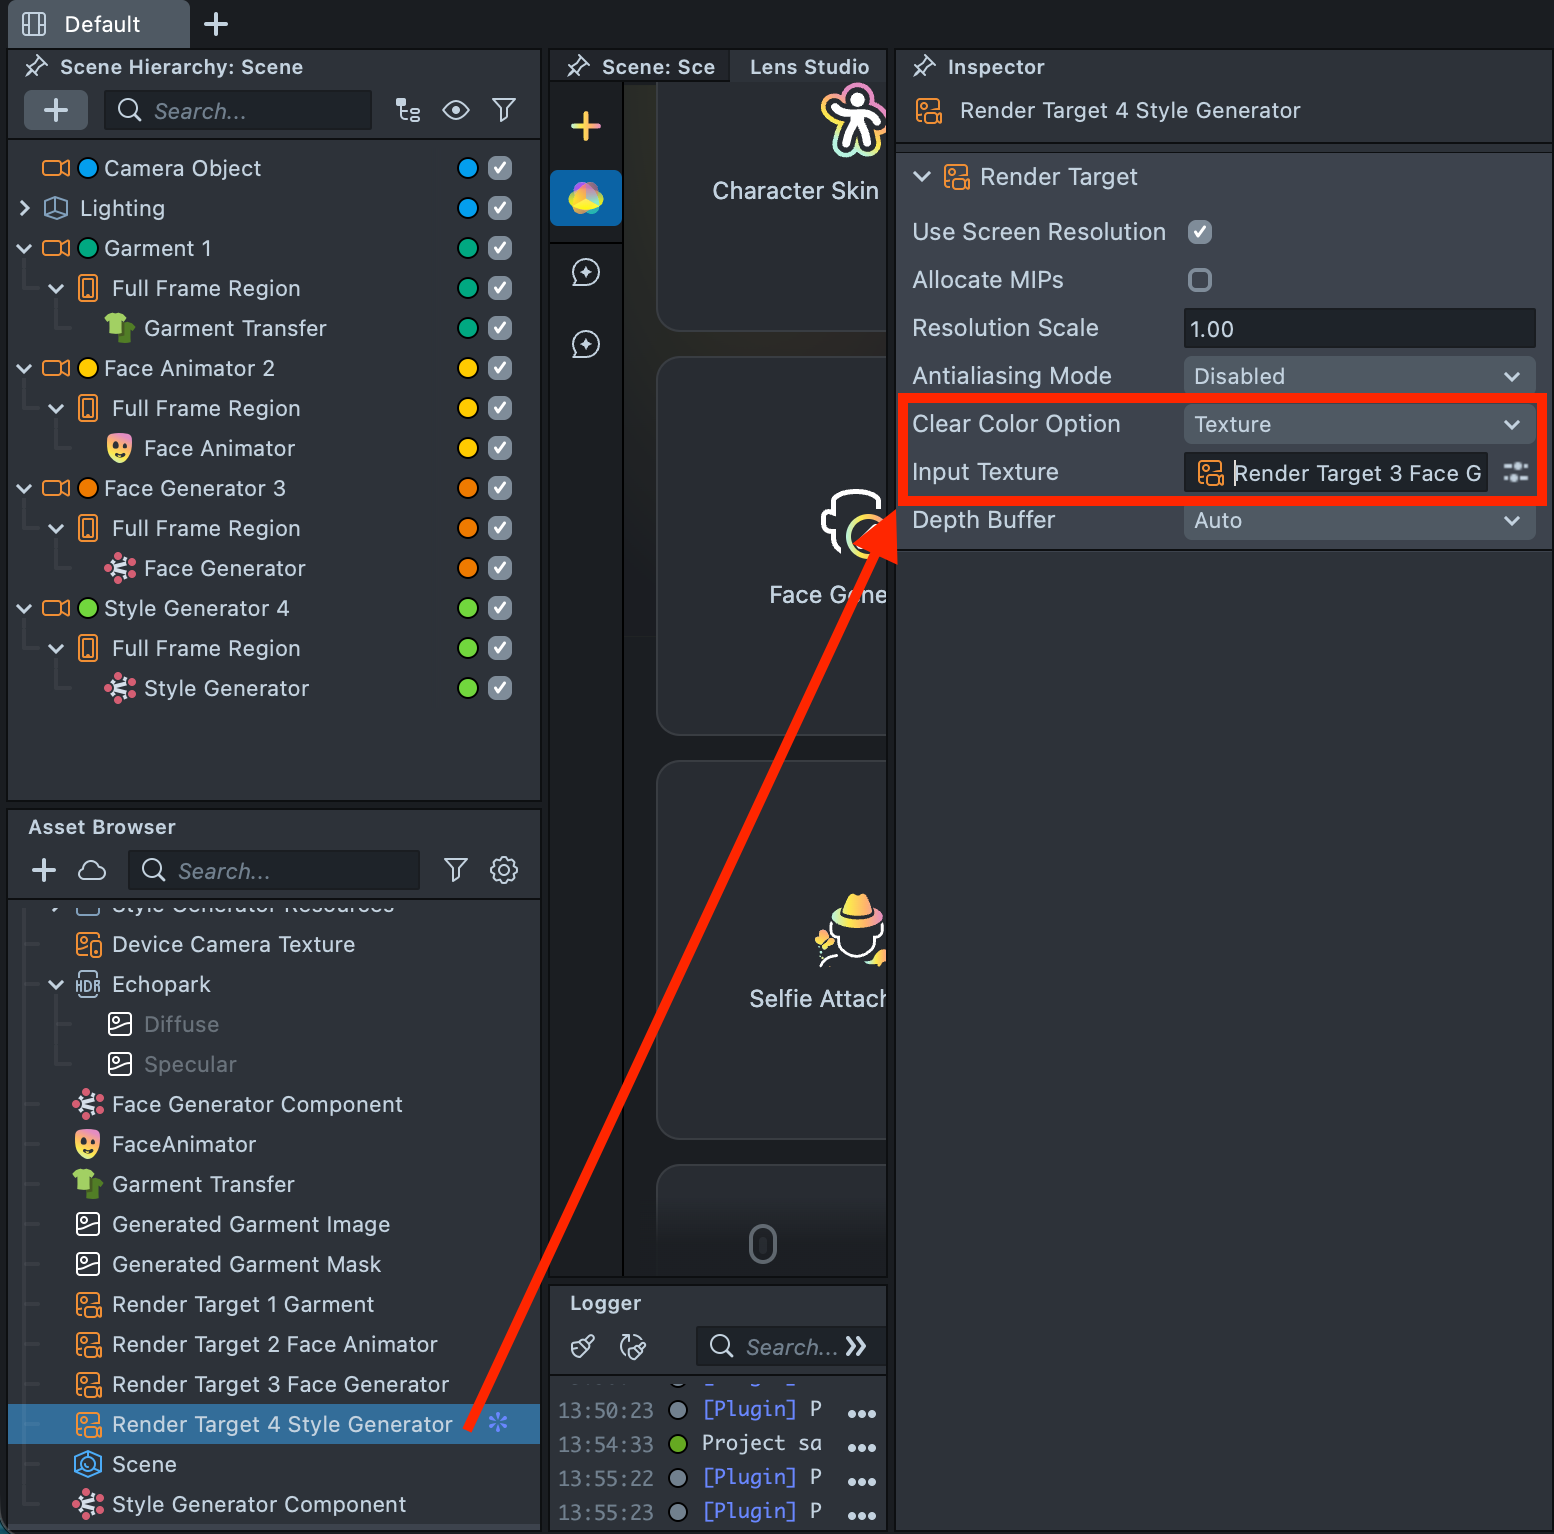Switch to the Scene: Scene tab
This screenshot has width=1554, height=1534.
point(640,67)
